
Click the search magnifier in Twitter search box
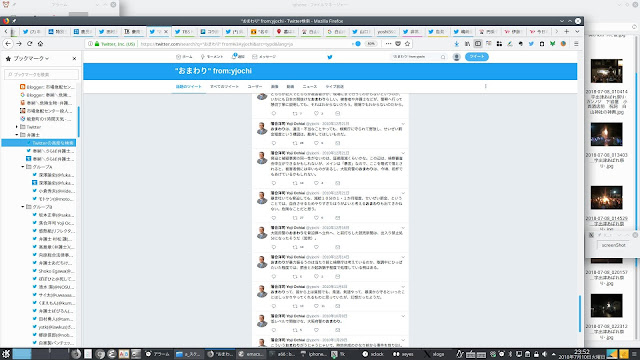(443, 57)
